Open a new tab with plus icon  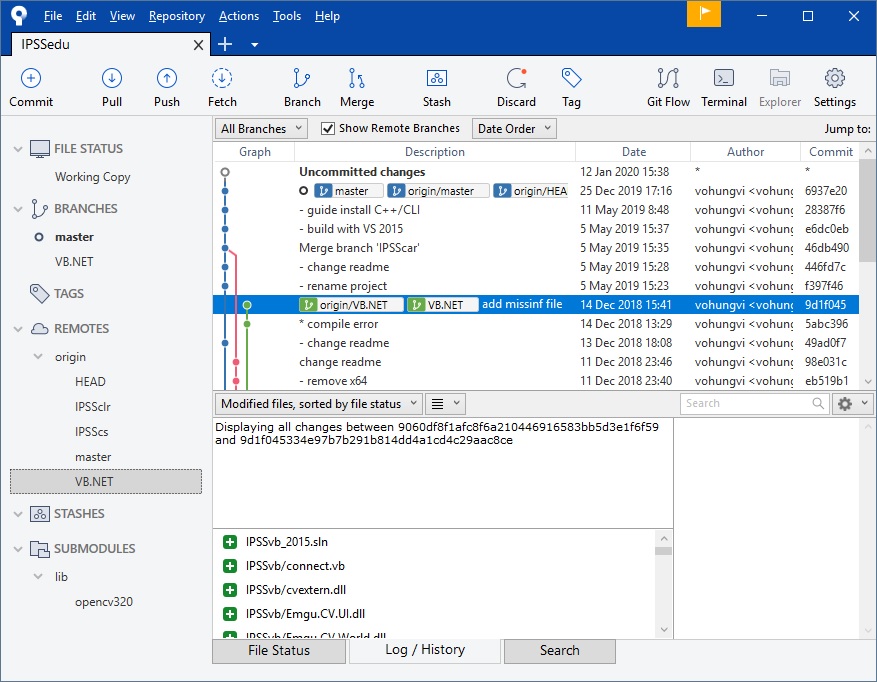[x=225, y=44]
